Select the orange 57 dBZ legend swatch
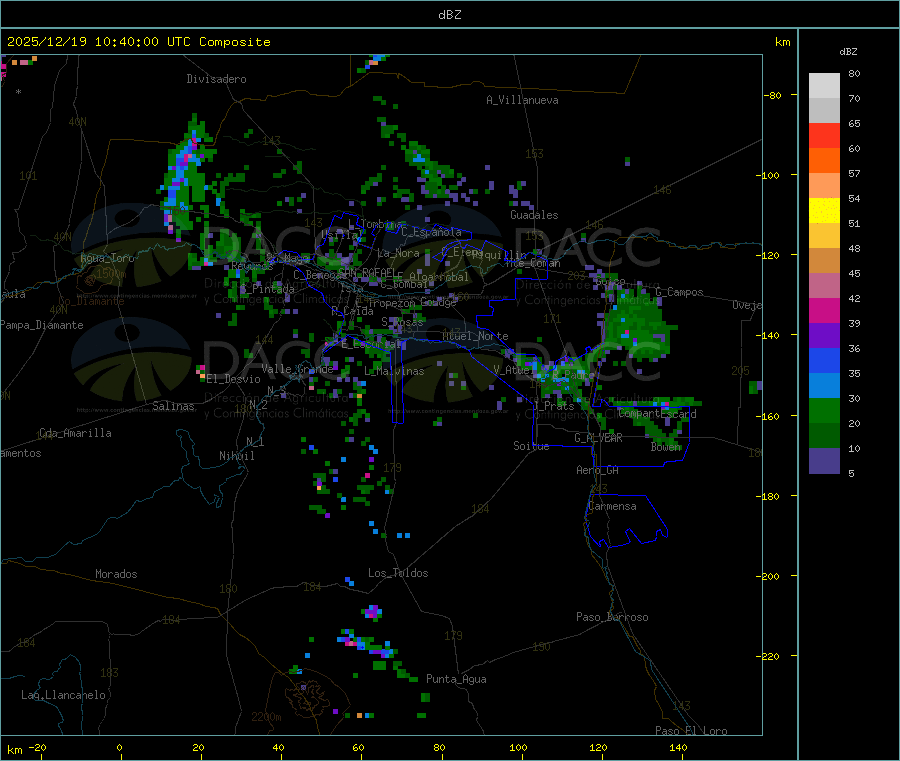The width and height of the screenshot is (900, 761). click(824, 161)
